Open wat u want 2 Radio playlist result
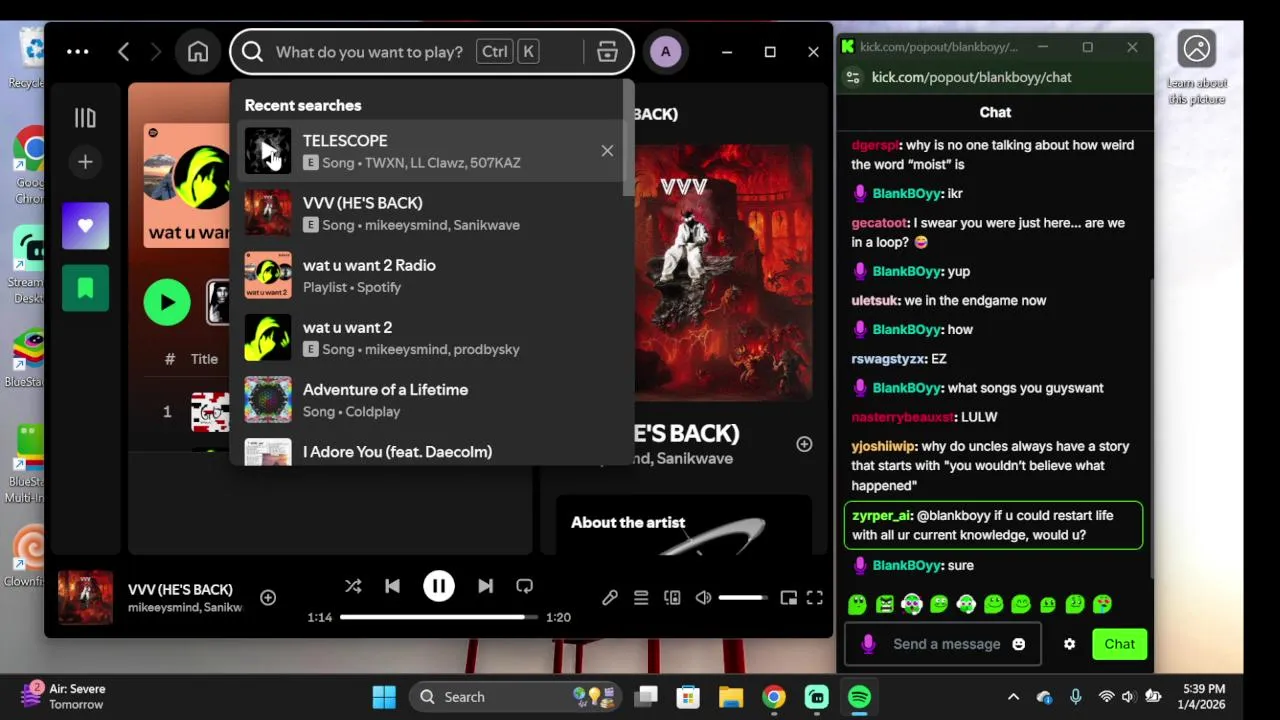This screenshot has width=1280, height=720. tap(430, 275)
